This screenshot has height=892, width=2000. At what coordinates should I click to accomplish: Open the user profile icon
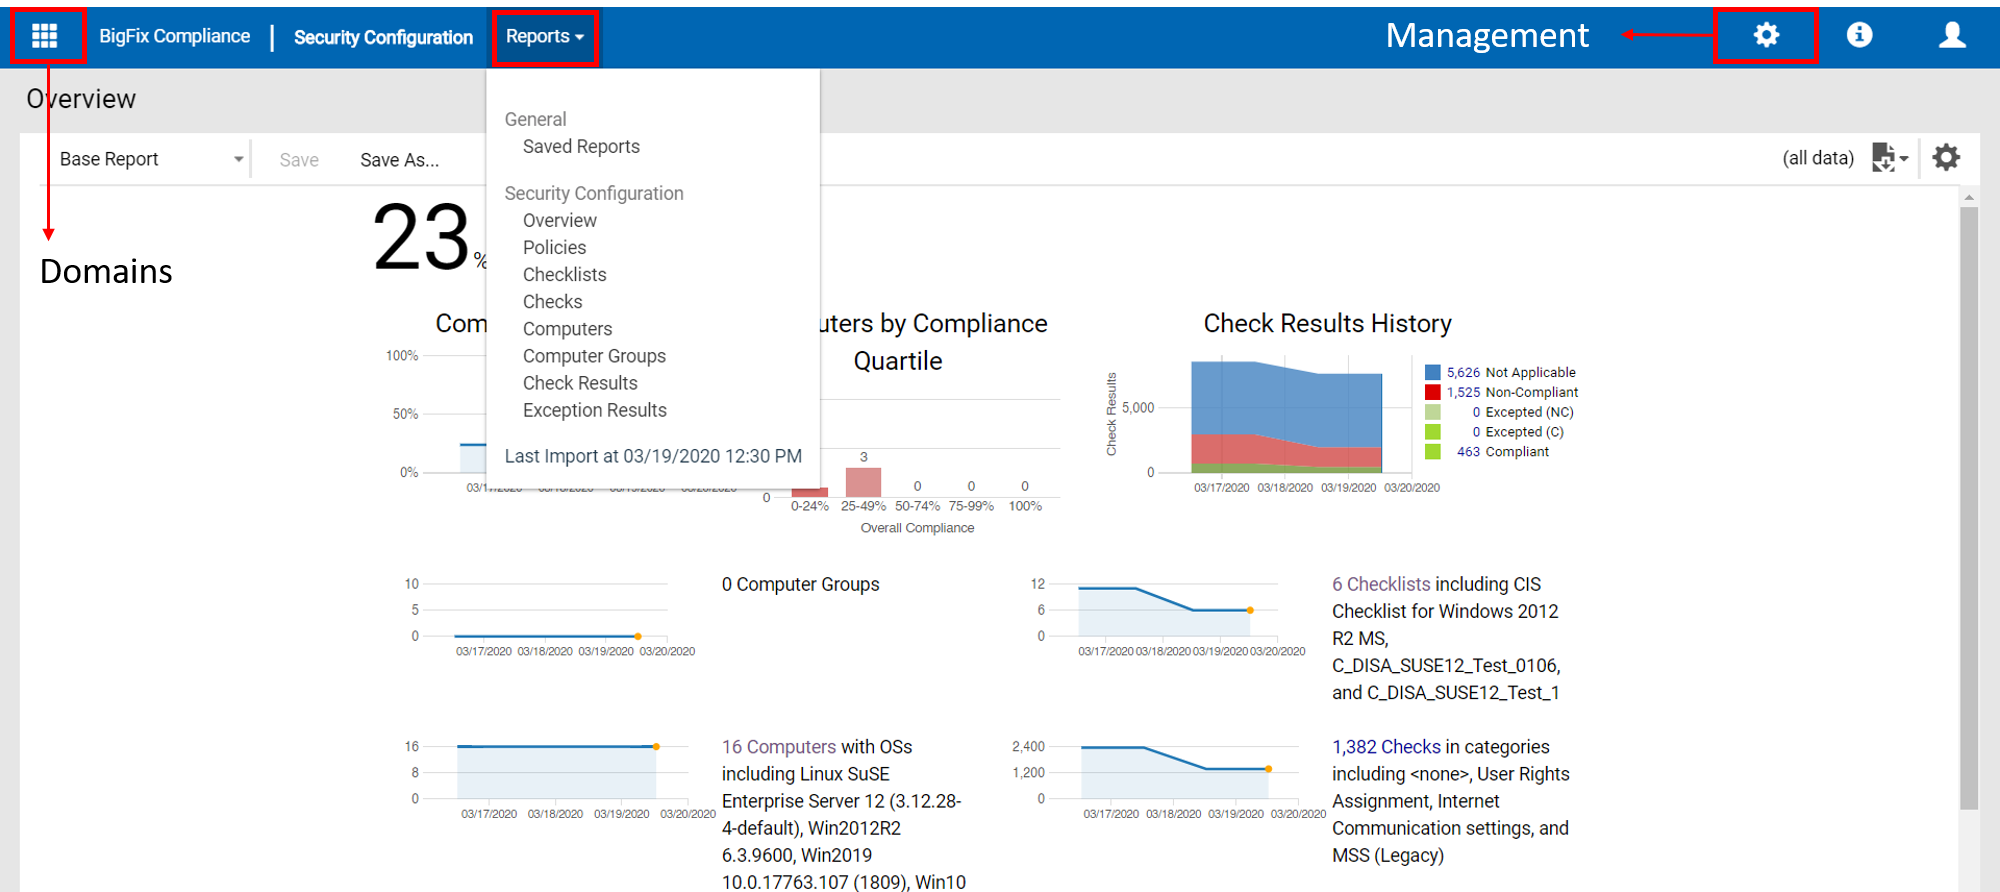click(x=1951, y=36)
